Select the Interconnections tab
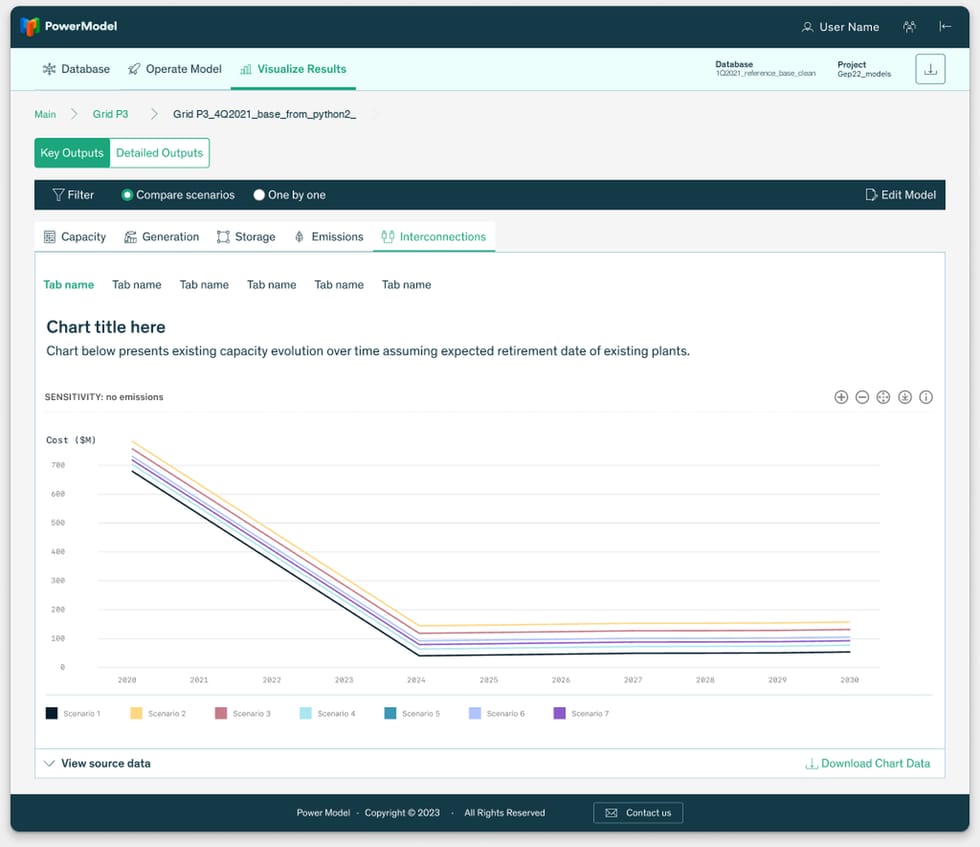 (x=434, y=237)
